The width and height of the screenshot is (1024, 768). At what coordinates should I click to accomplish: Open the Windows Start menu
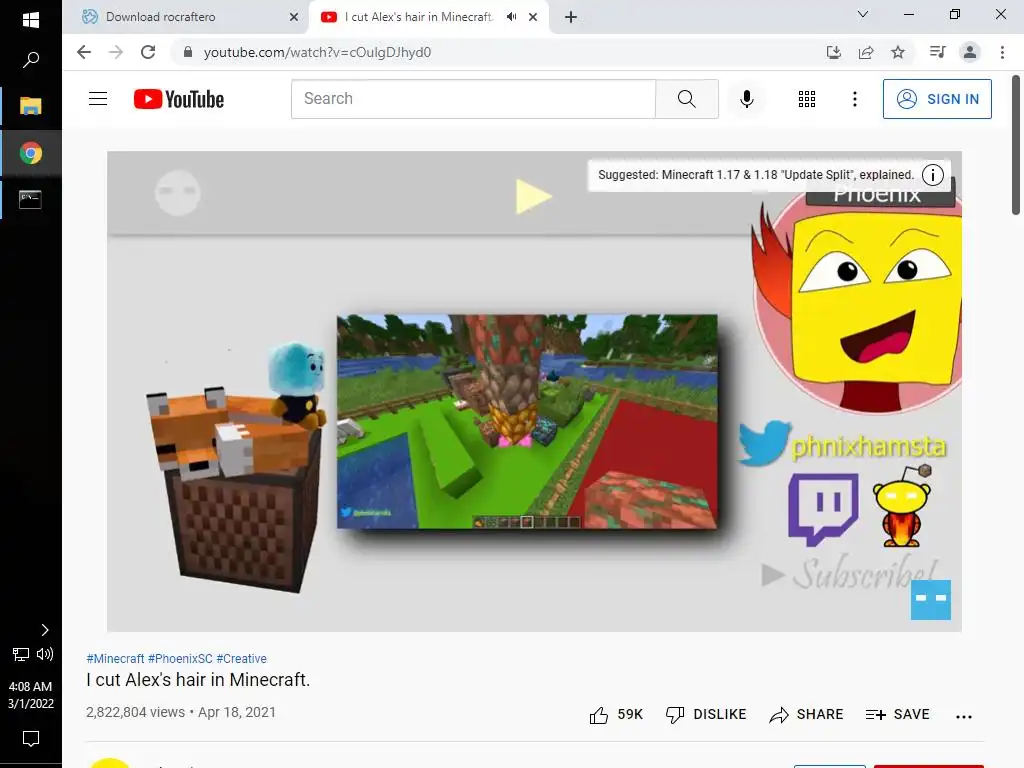tap(31, 20)
